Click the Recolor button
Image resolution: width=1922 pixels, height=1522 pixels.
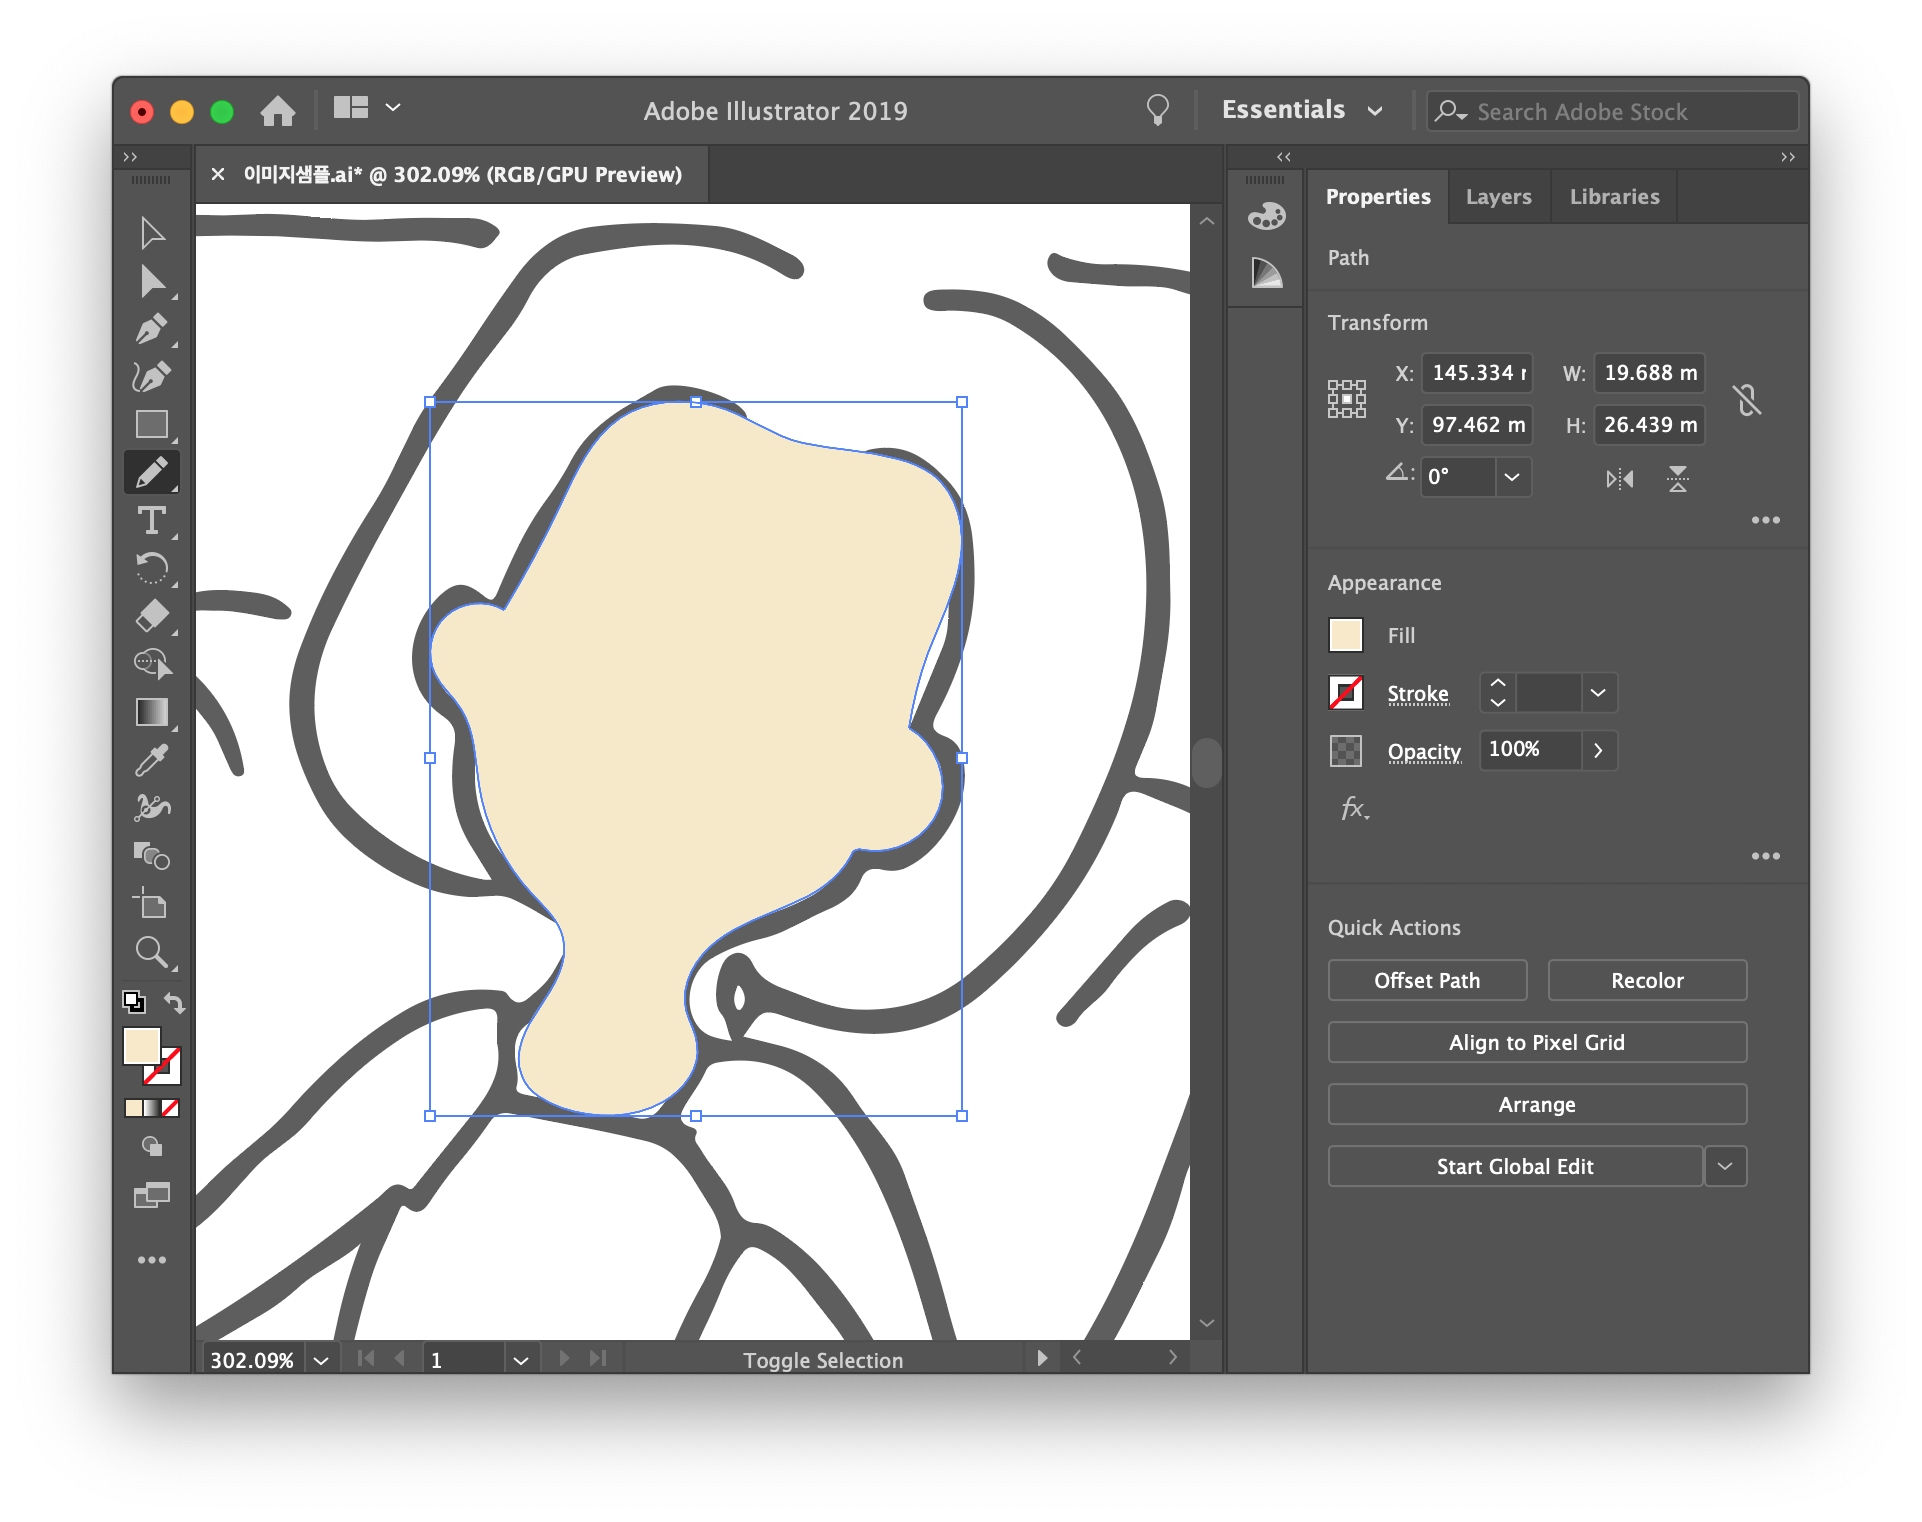point(1647,980)
